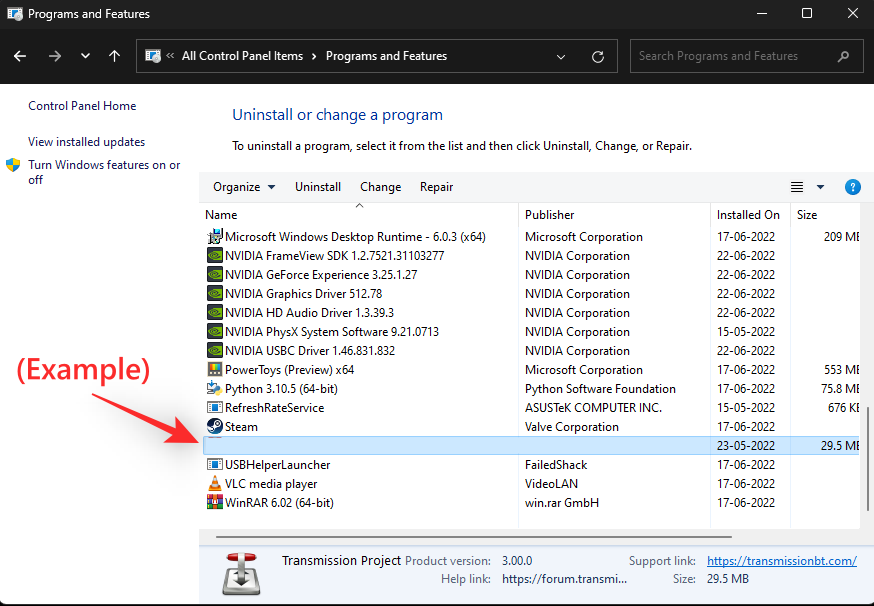Click the WinRAR 6.02 archive icon
874x606 pixels.
[x=214, y=502]
